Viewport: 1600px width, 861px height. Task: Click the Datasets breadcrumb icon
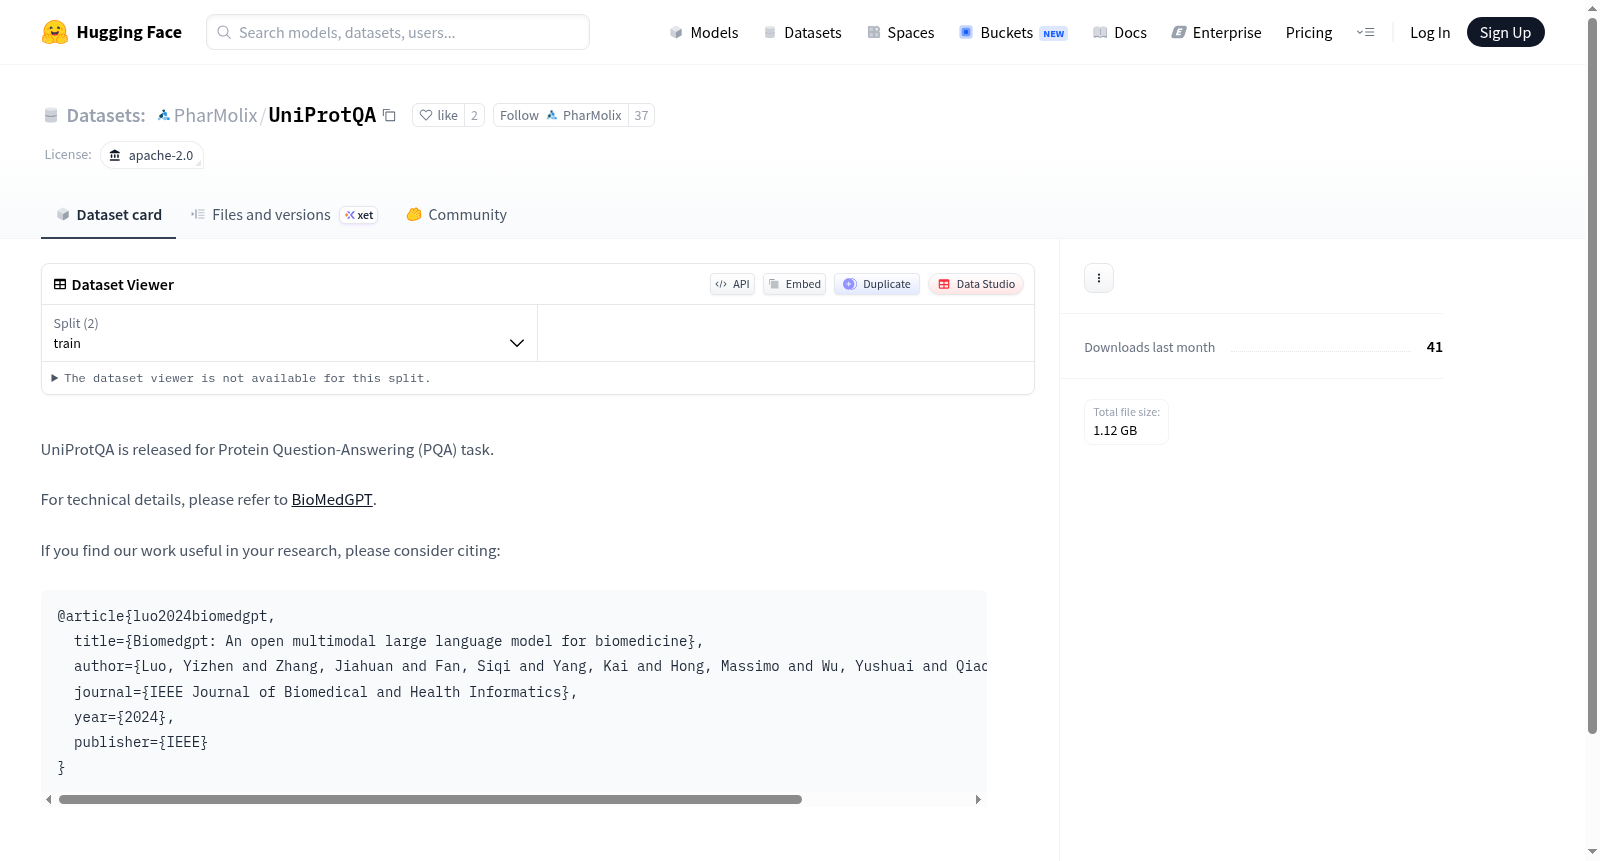pos(51,115)
